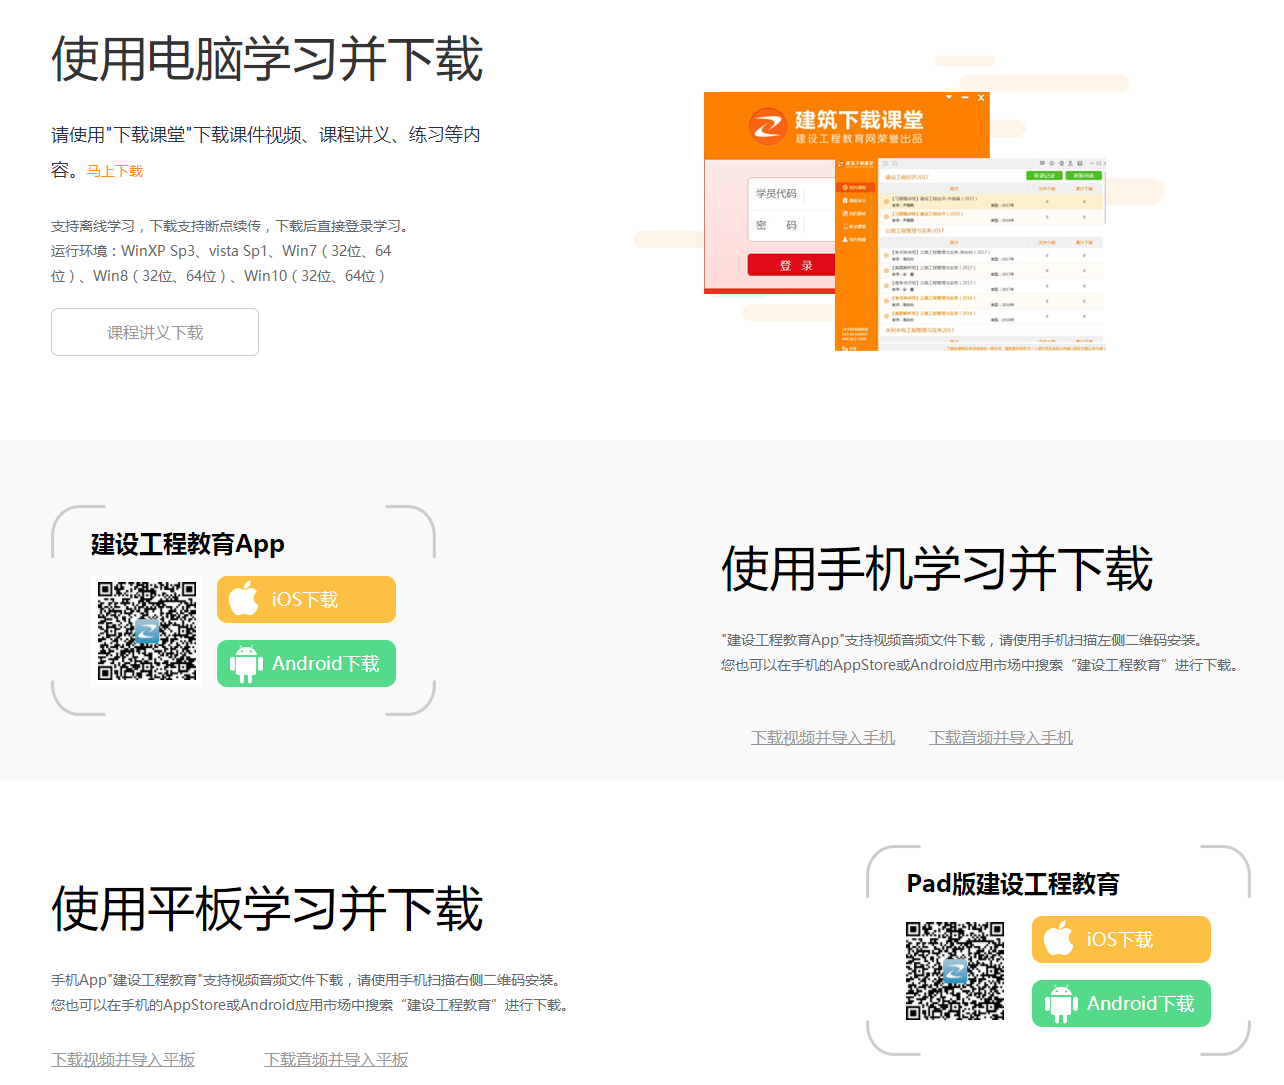Image resolution: width=1284 pixels, height=1085 pixels.
Task: Click the minimize dash icon on the orange login window
Action: (965, 98)
